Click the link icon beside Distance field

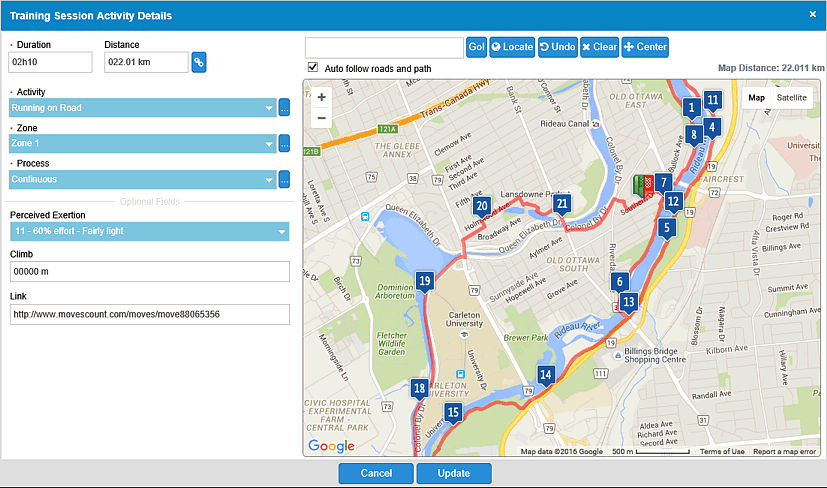coord(199,62)
